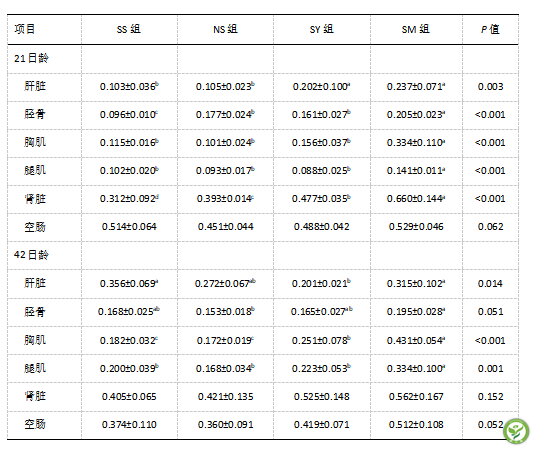Click the cell with value 0.356±0.069
Screen dimensions: 536x451
pos(129,283)
